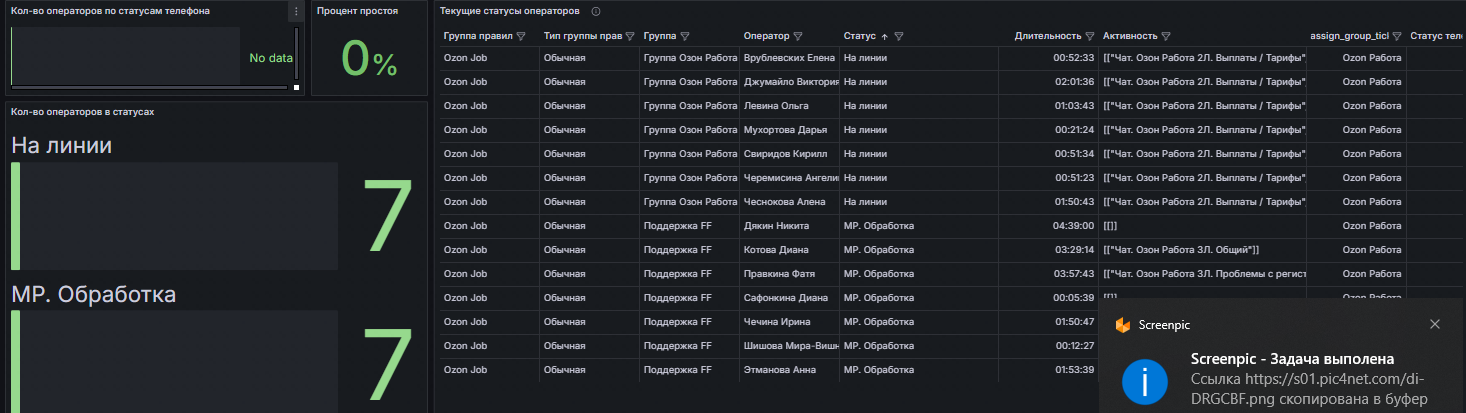Select operator Котова Диана cell
This screenshot has width=1466, height=413.
click(789, 250)
